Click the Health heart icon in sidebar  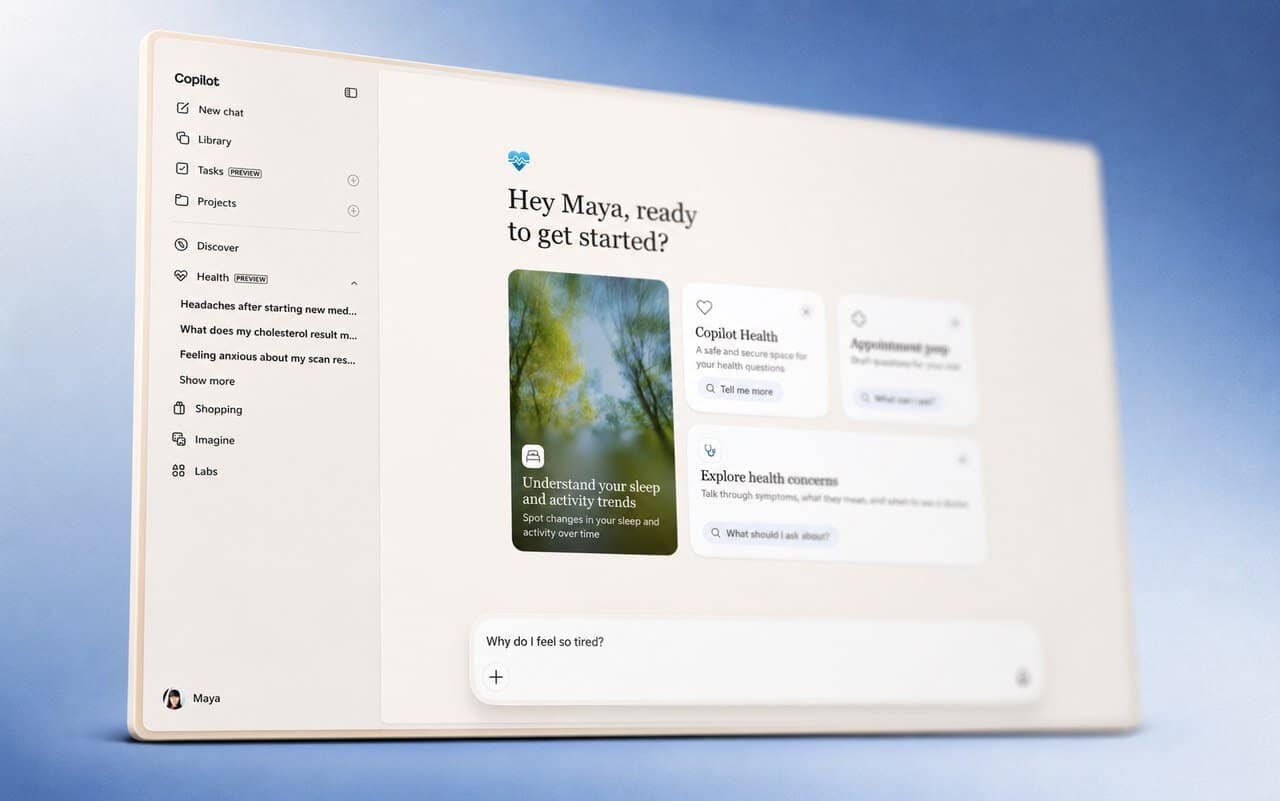point(181,276)
